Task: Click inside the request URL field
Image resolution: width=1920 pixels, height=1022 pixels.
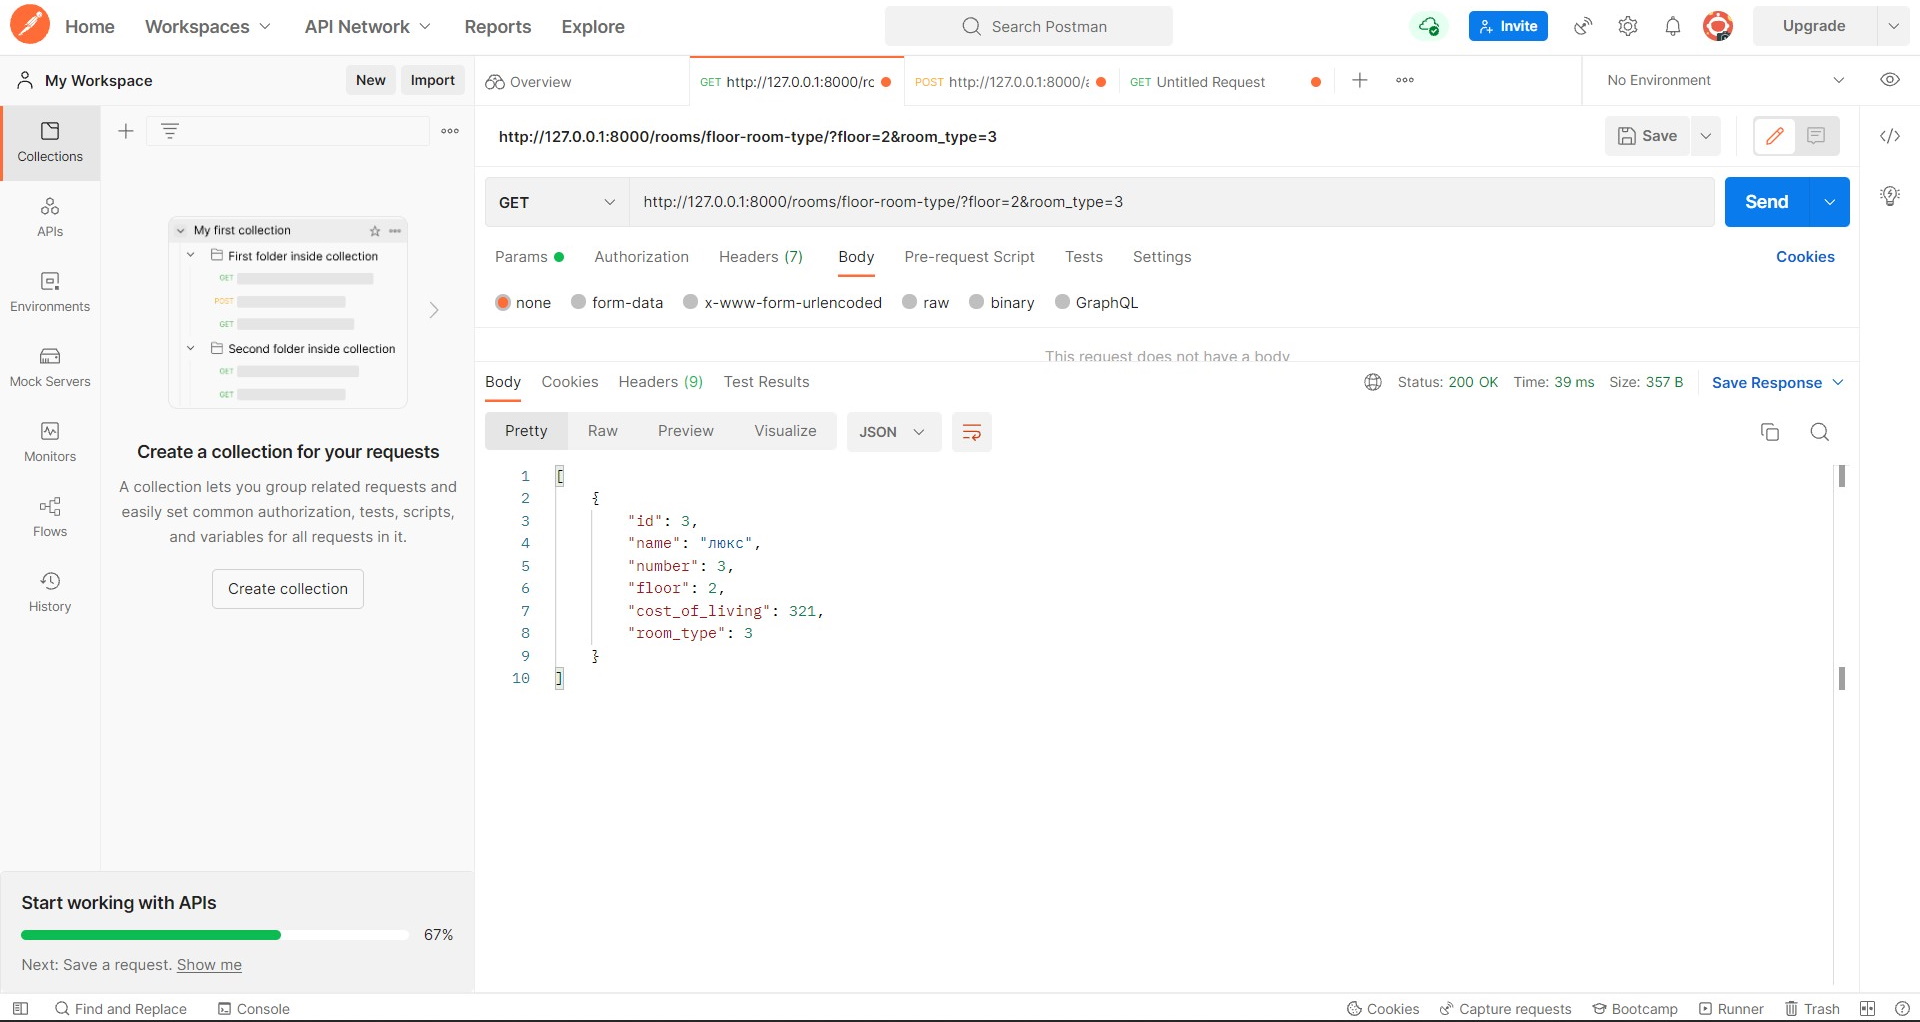Action: [1100, 202]
